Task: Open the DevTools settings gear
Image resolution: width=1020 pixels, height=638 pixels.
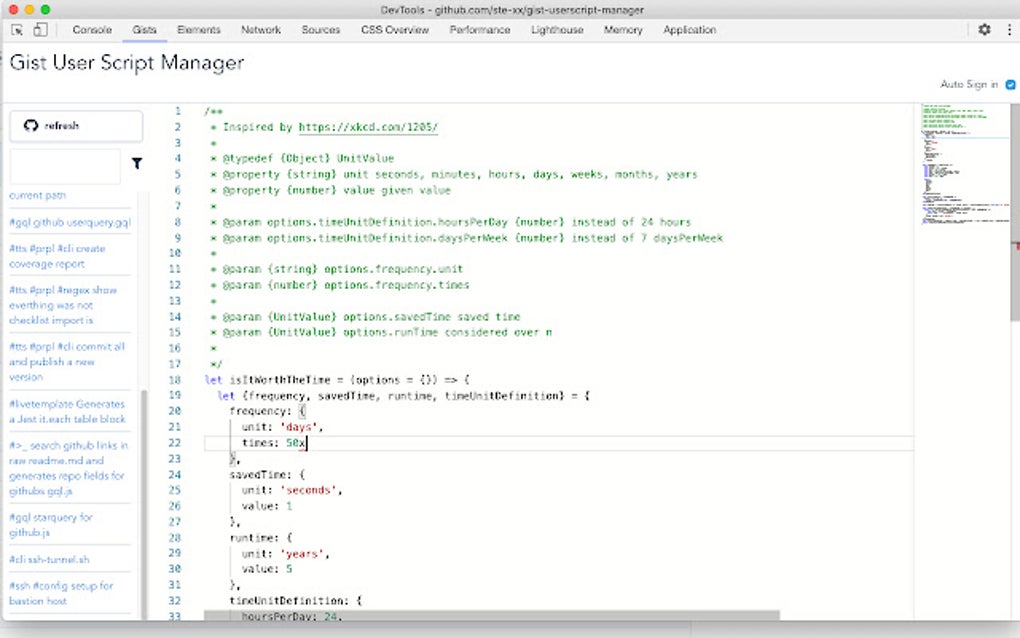Action: [x=985, y=30]
